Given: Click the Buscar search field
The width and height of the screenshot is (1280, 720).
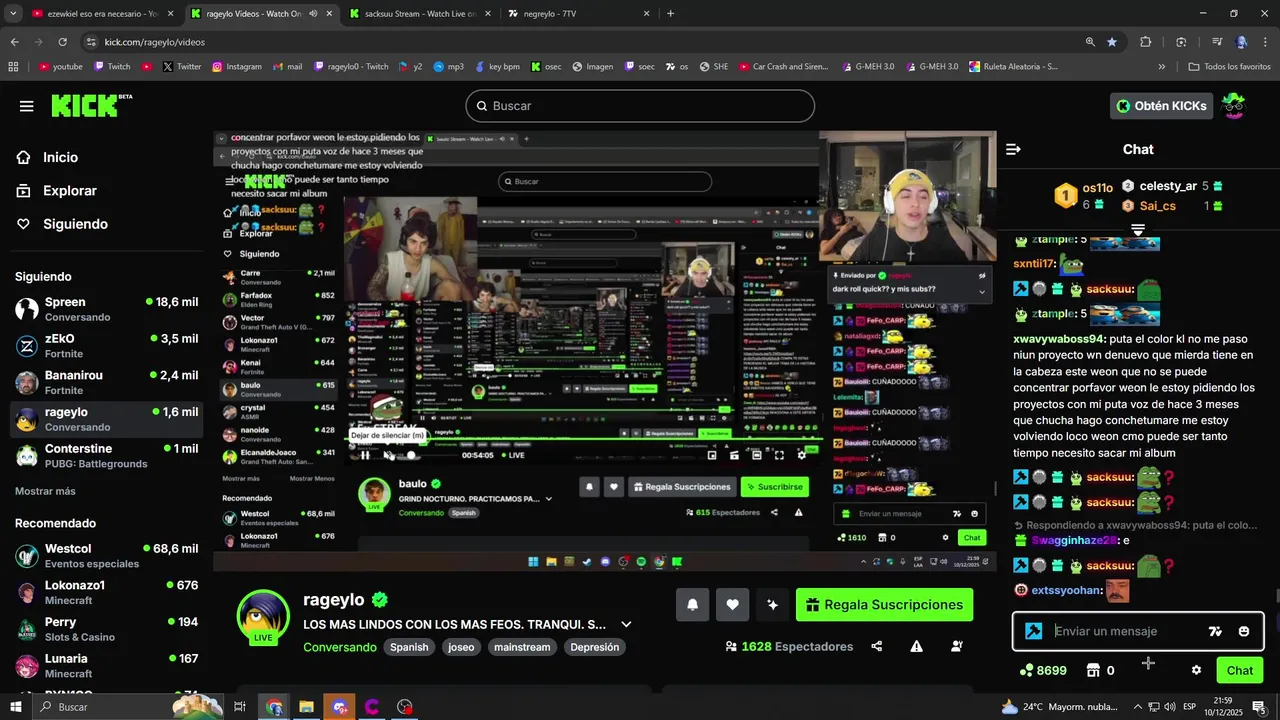Looking at the screenshot, I should point(640,106).
